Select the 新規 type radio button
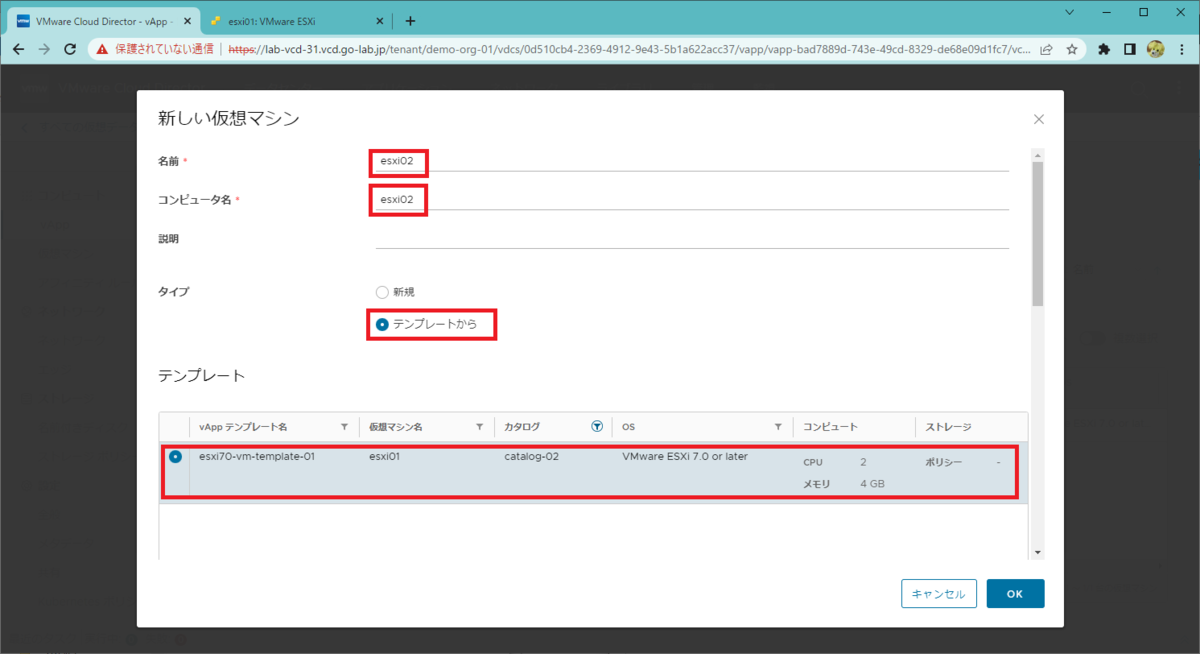Screen dimensions: 1200x654 pyautogui.click(x=381, y=292)
